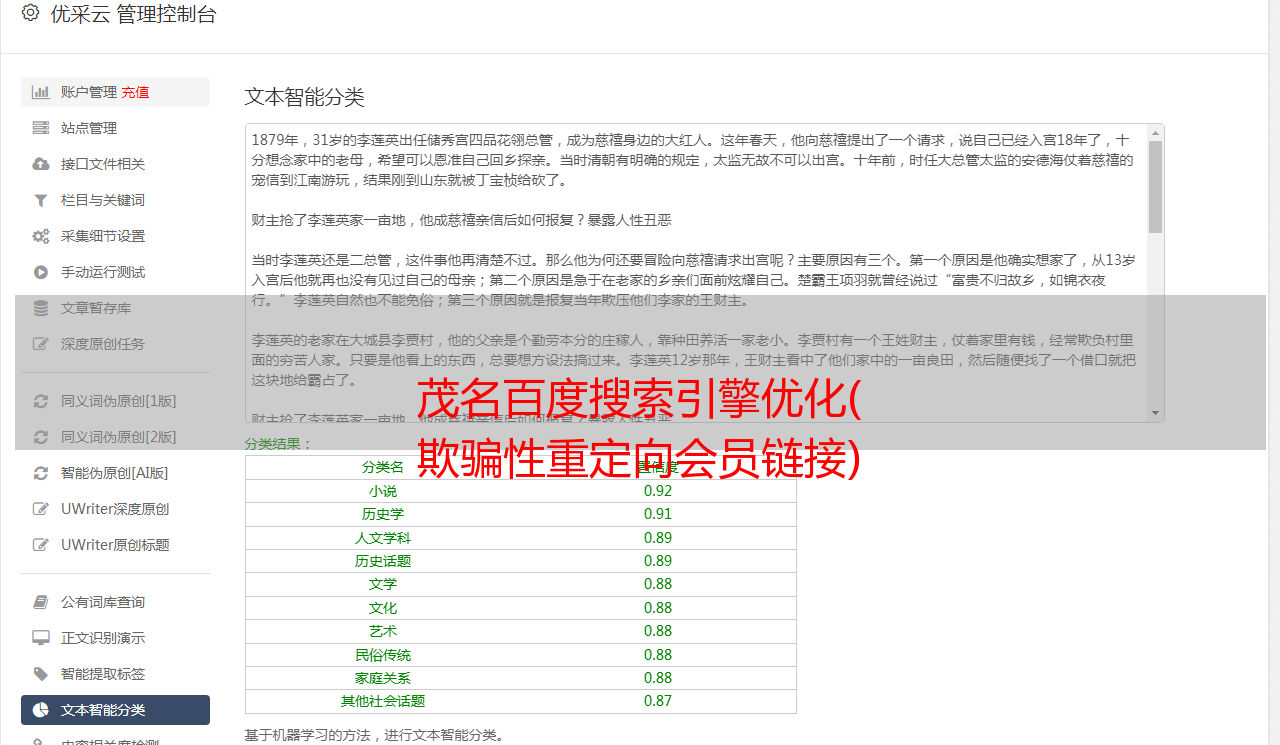
Task: Click the edit icon for UWriter原创标题
Action: point(40,545)
